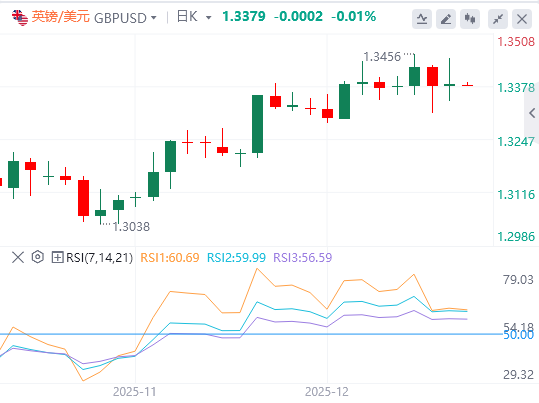Toggle the RSI2:59.99 line label
539x403 pixels.
(x=236, y=258)
